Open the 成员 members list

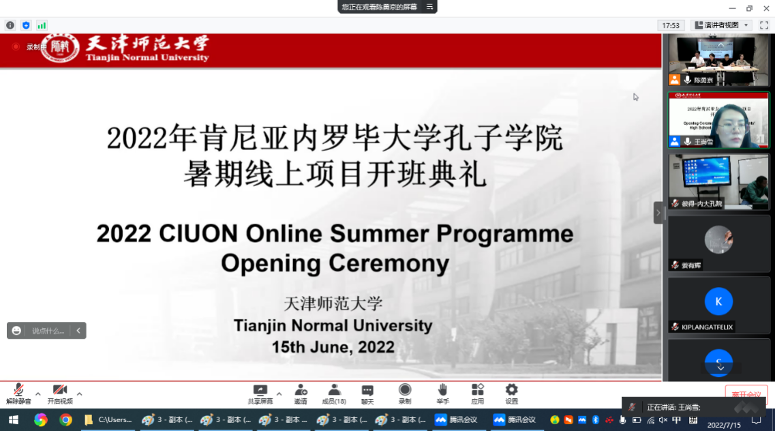334,390
